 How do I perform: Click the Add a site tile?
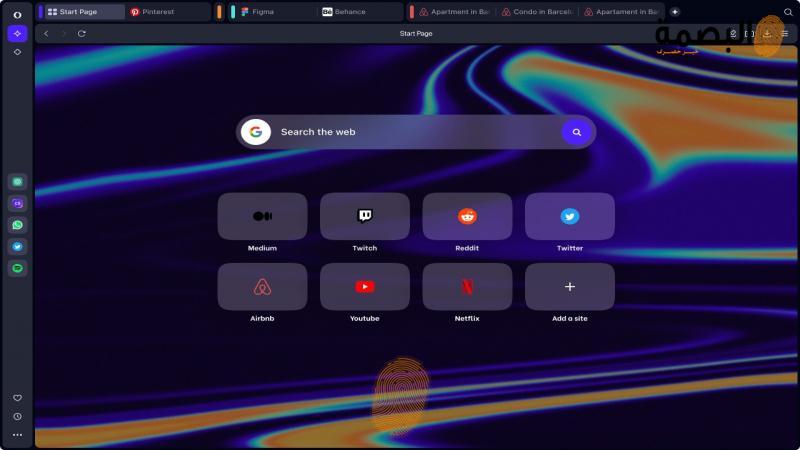pos(570,287)
